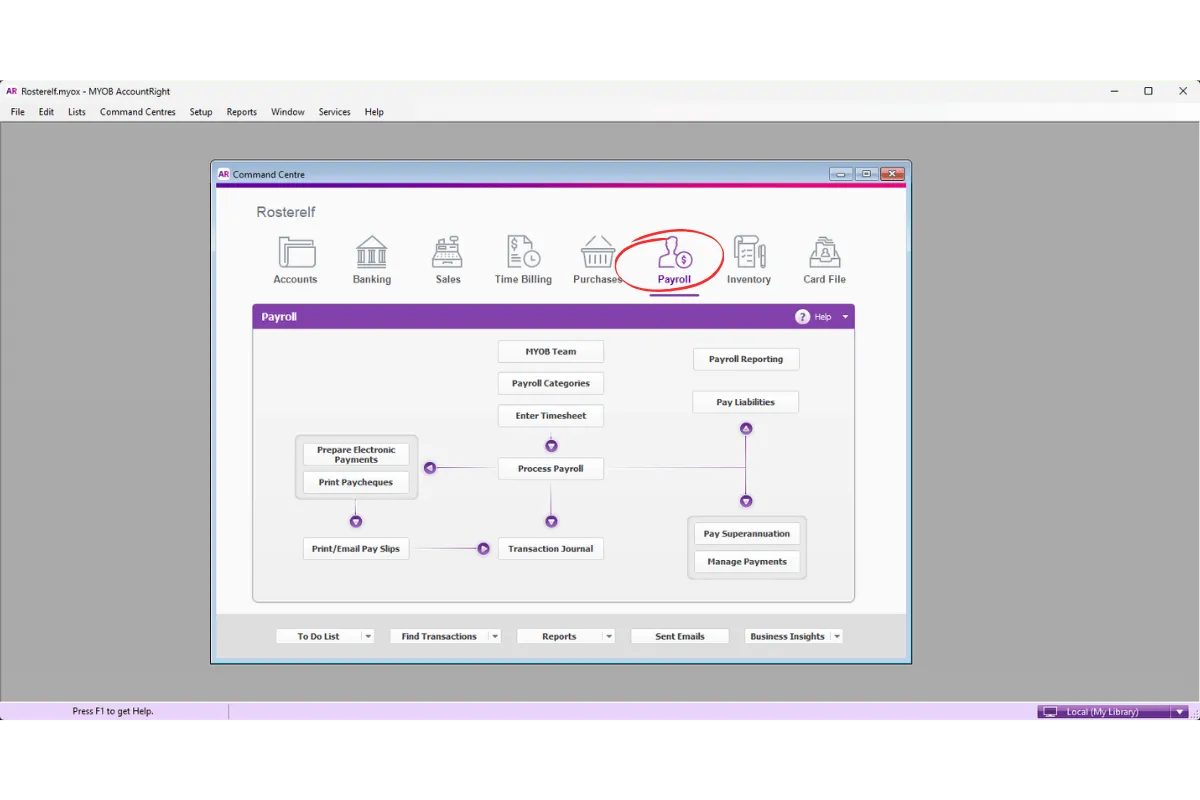Open Payroll Categories
Screen dimensions: 1200x800
(x=551, y=384)
